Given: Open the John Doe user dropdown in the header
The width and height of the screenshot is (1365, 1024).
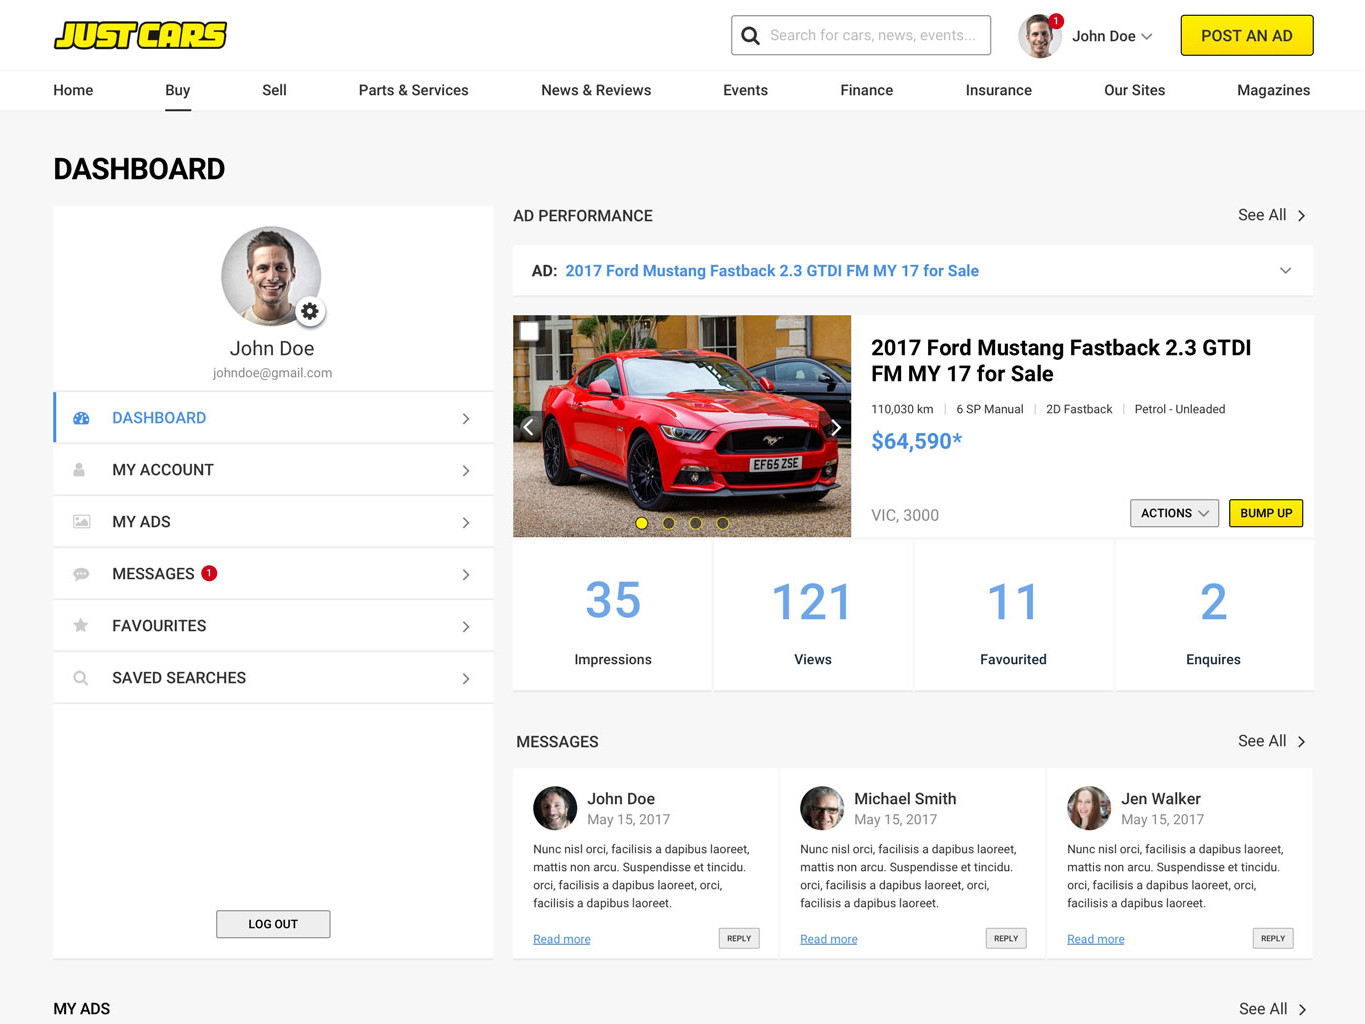Looking at the screenshot, I should coord(1112,36).
